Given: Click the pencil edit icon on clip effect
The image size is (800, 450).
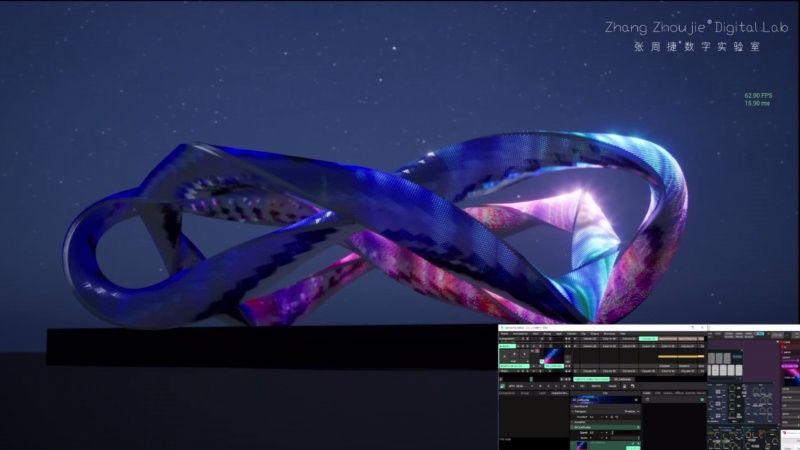Looking at the screenshot, I should (633, 443).
